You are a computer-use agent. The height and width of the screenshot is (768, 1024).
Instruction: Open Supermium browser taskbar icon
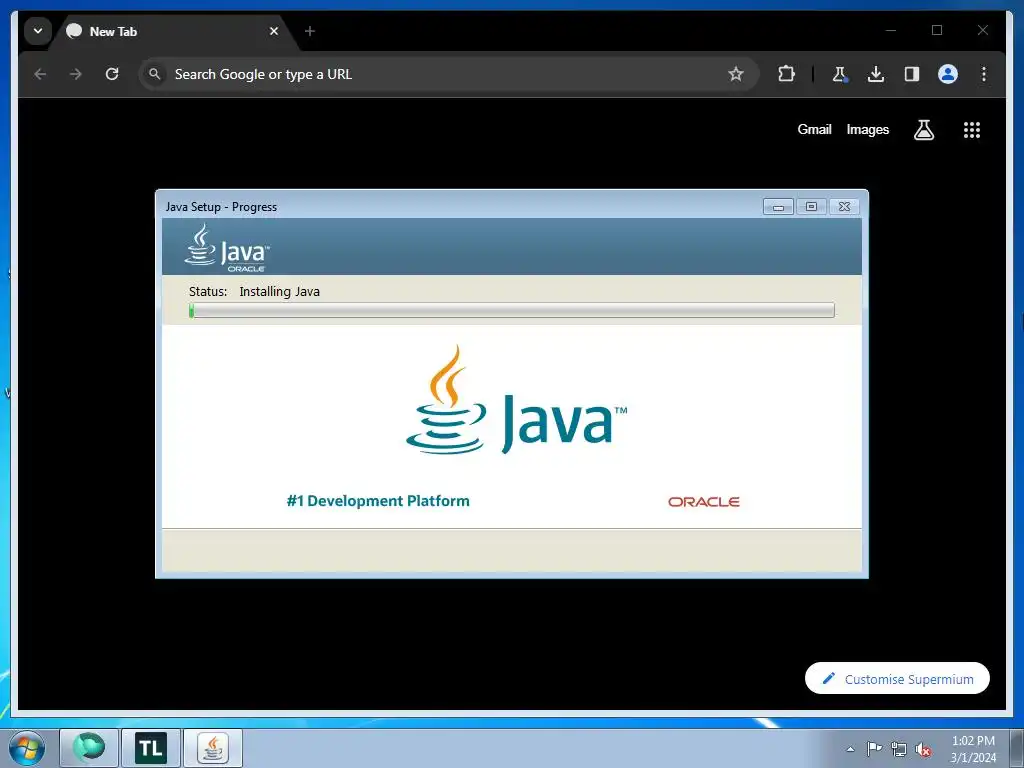[x=89, y=748]
